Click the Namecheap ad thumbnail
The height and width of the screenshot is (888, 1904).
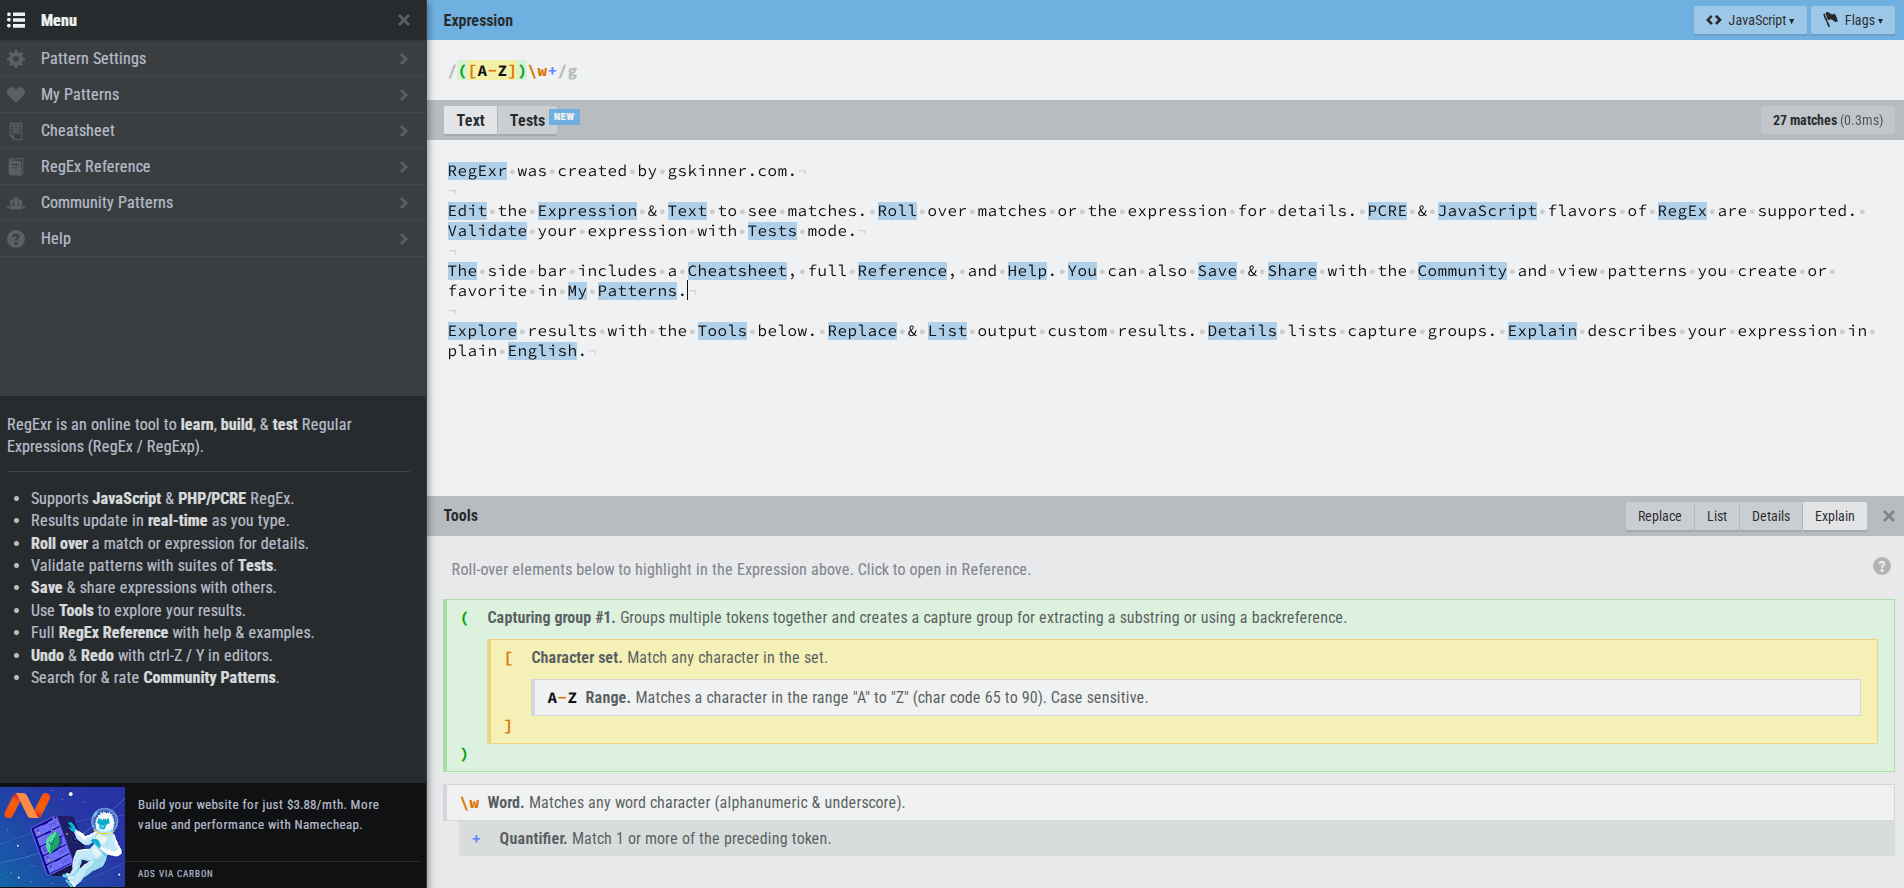coord(63,837)
